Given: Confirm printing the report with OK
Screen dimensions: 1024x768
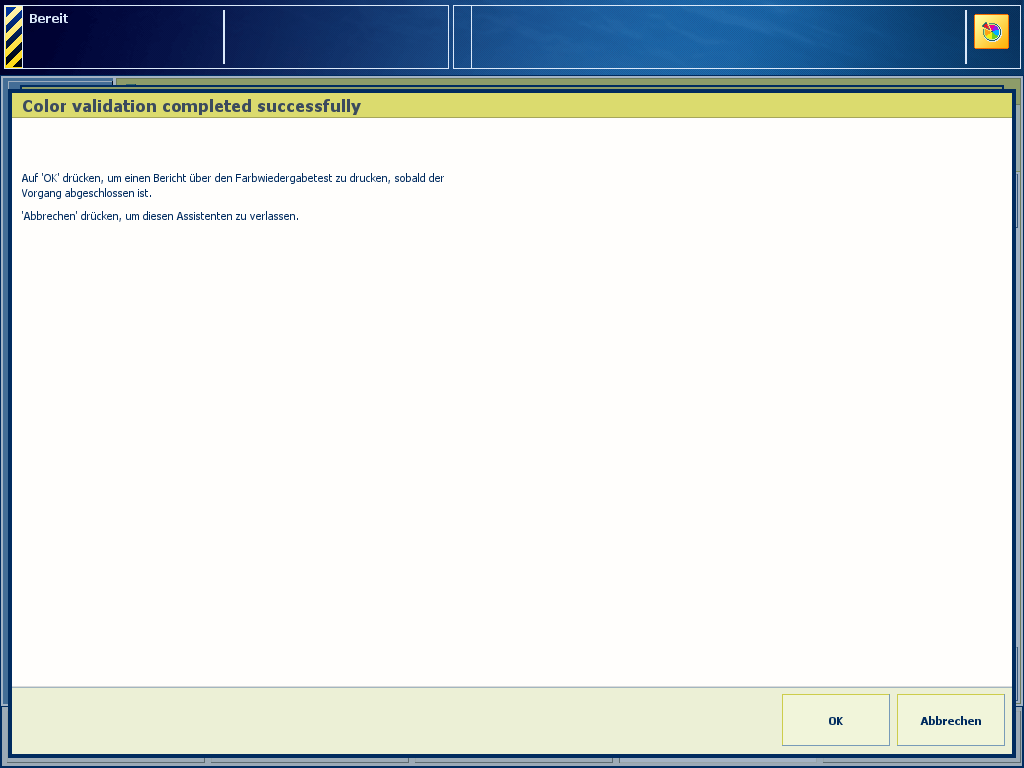Looking at the screenshot, I should (x=835, y=720).
